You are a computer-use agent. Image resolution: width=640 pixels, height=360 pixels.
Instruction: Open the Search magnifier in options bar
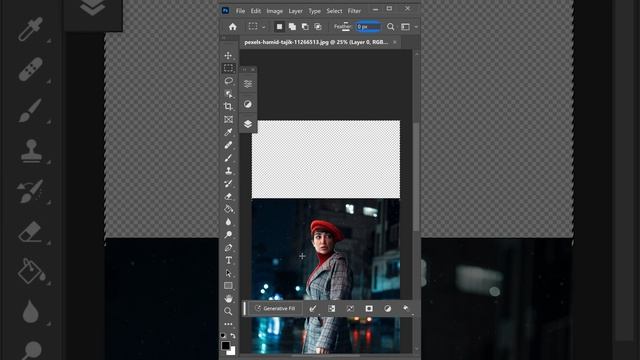(x=391, y=27)
